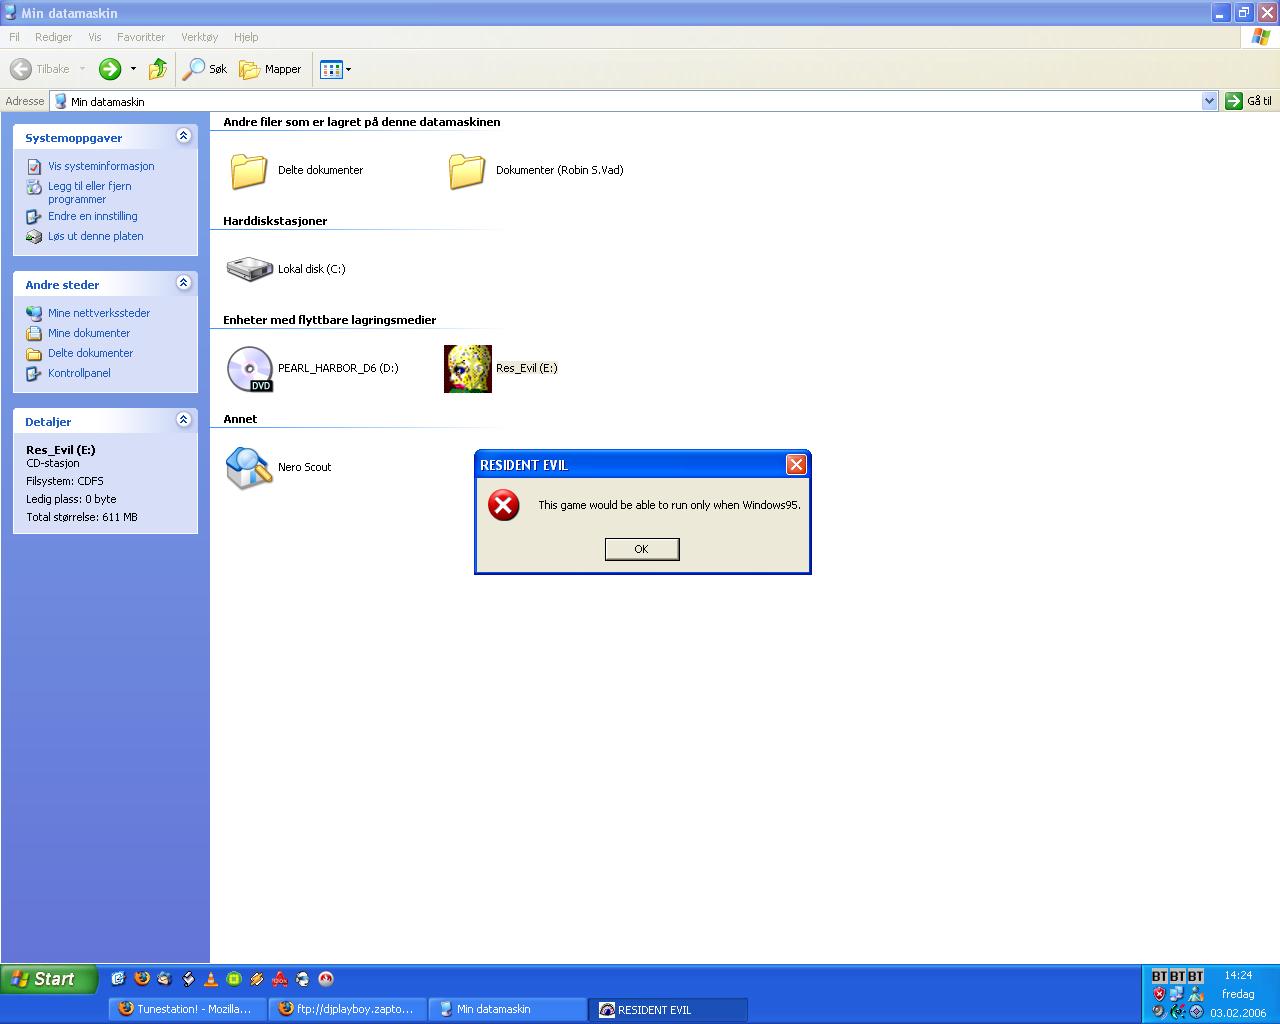Viewport: 1280px width, 1024px height.
Task: Open Mine dokumenter sidebar link
Action: tap(89, 333)
